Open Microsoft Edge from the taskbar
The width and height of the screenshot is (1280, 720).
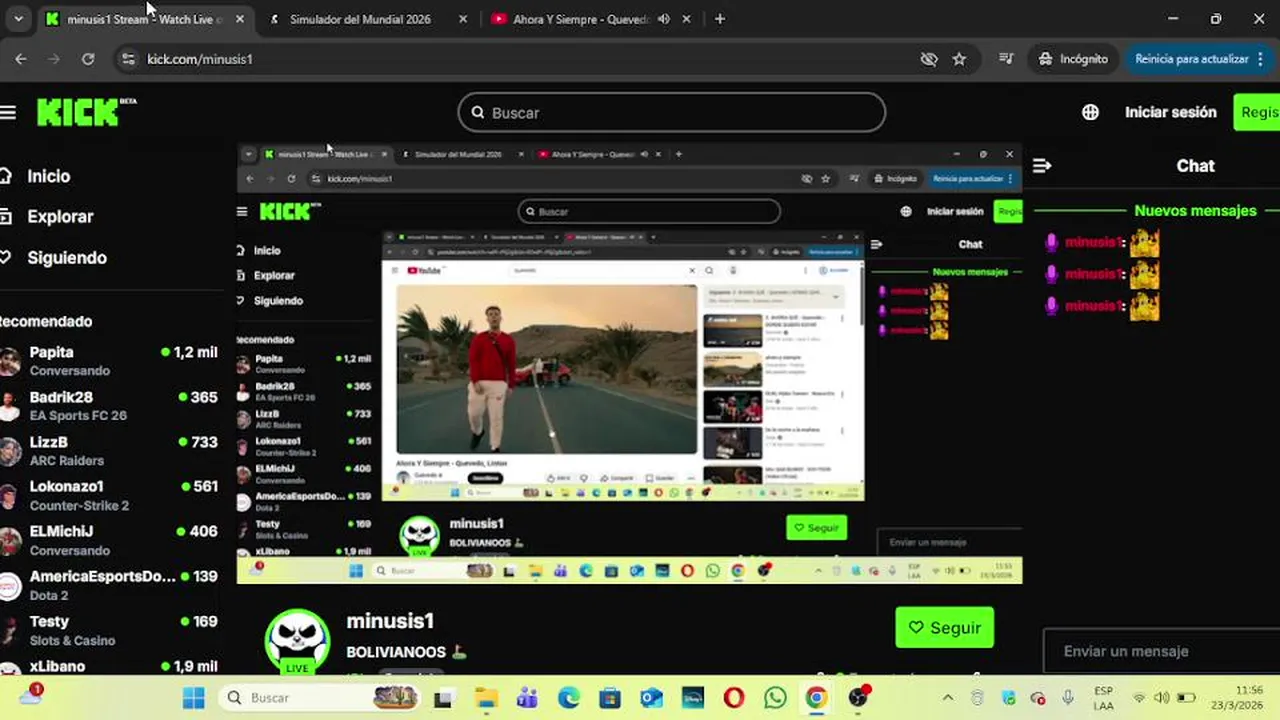(568, 698)
